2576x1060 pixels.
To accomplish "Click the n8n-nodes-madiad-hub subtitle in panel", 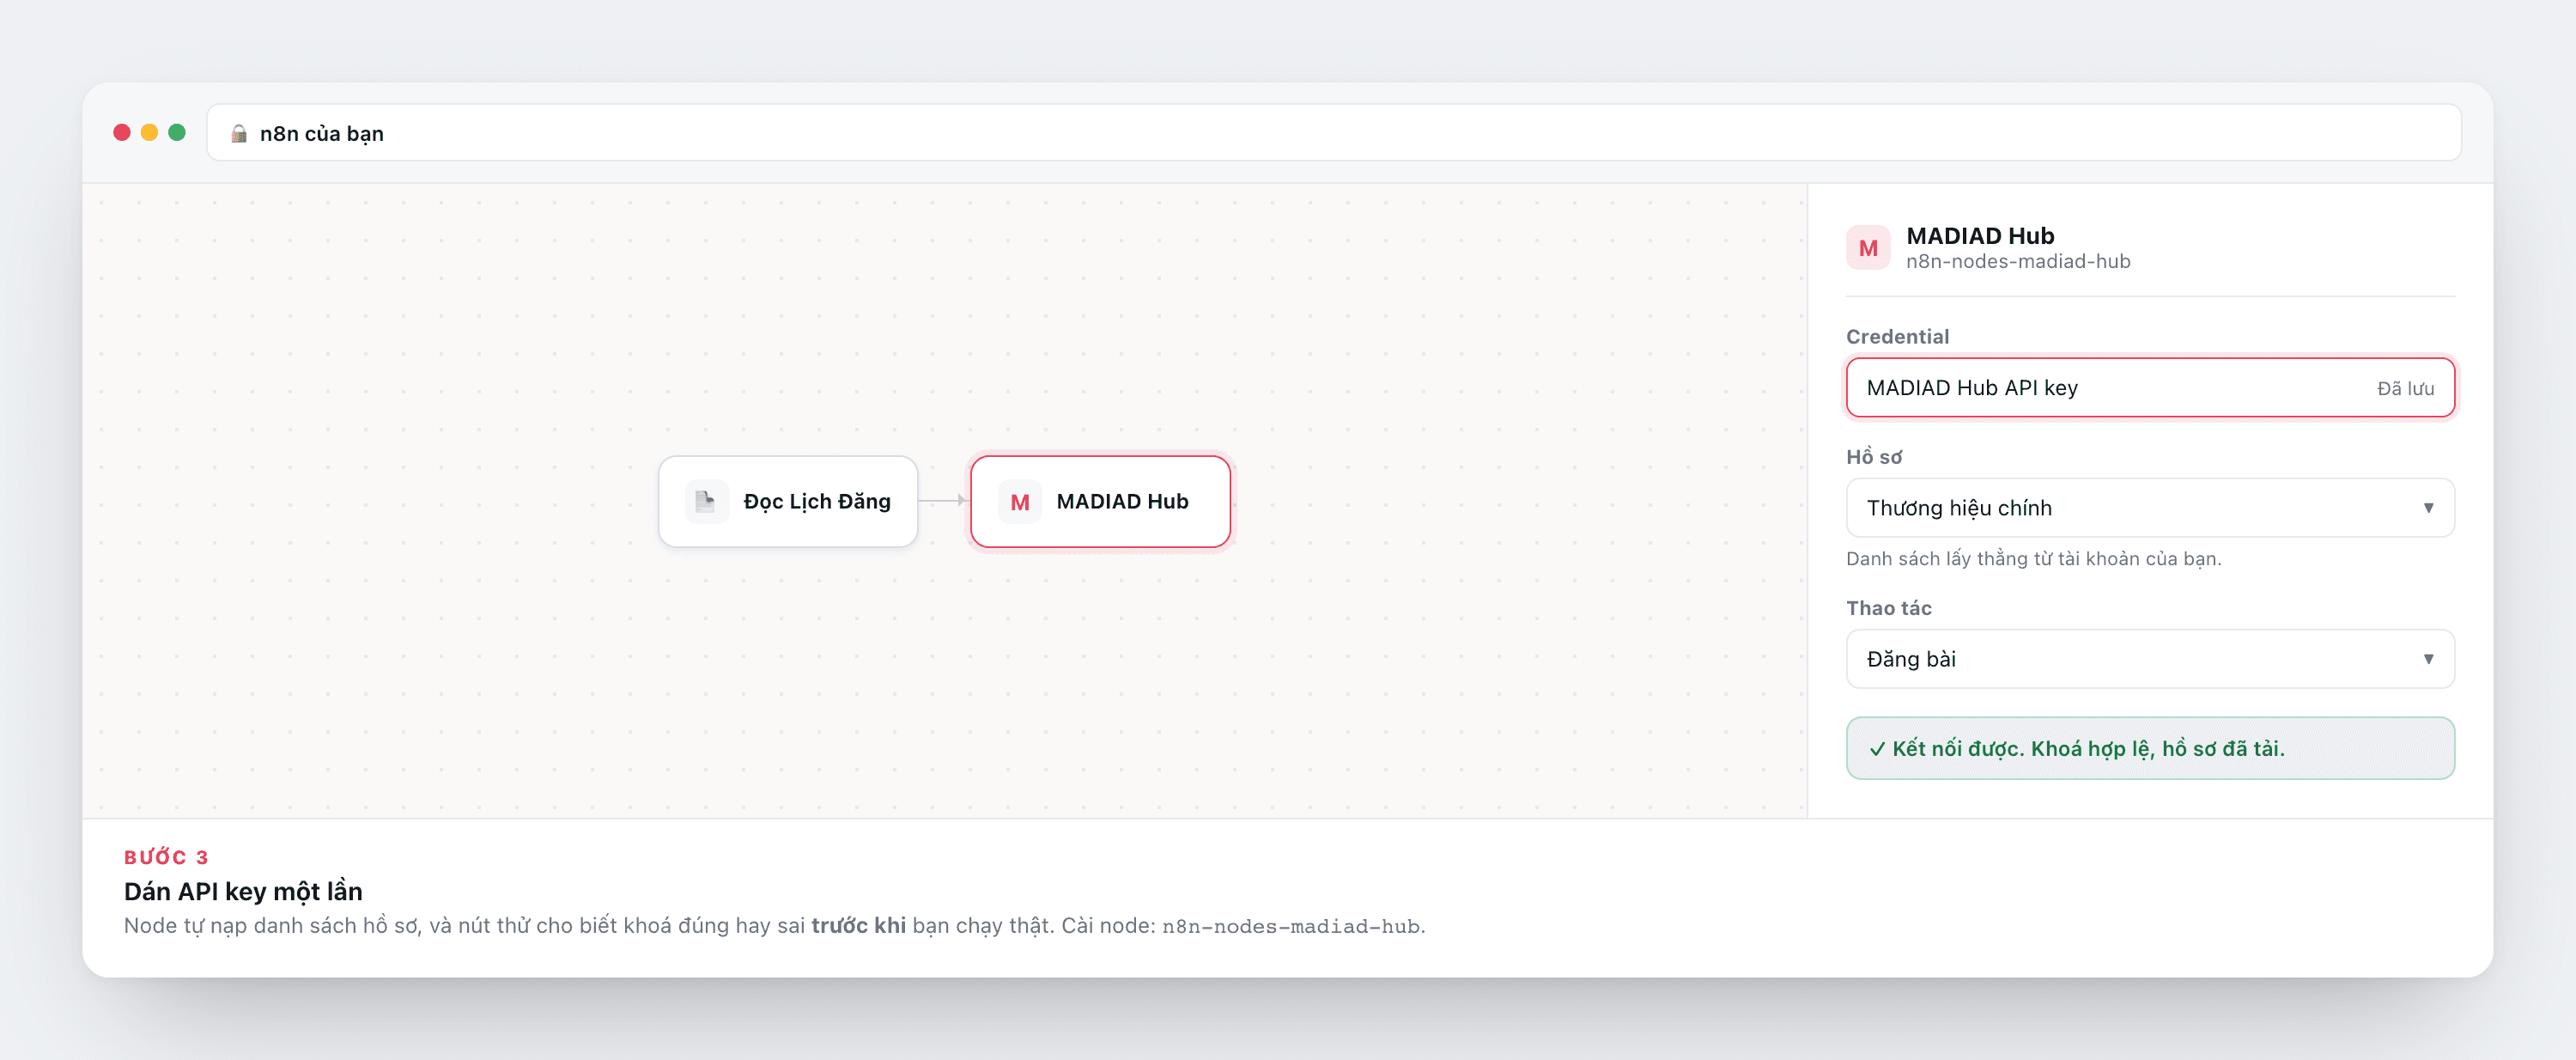I will [2018, 262].
